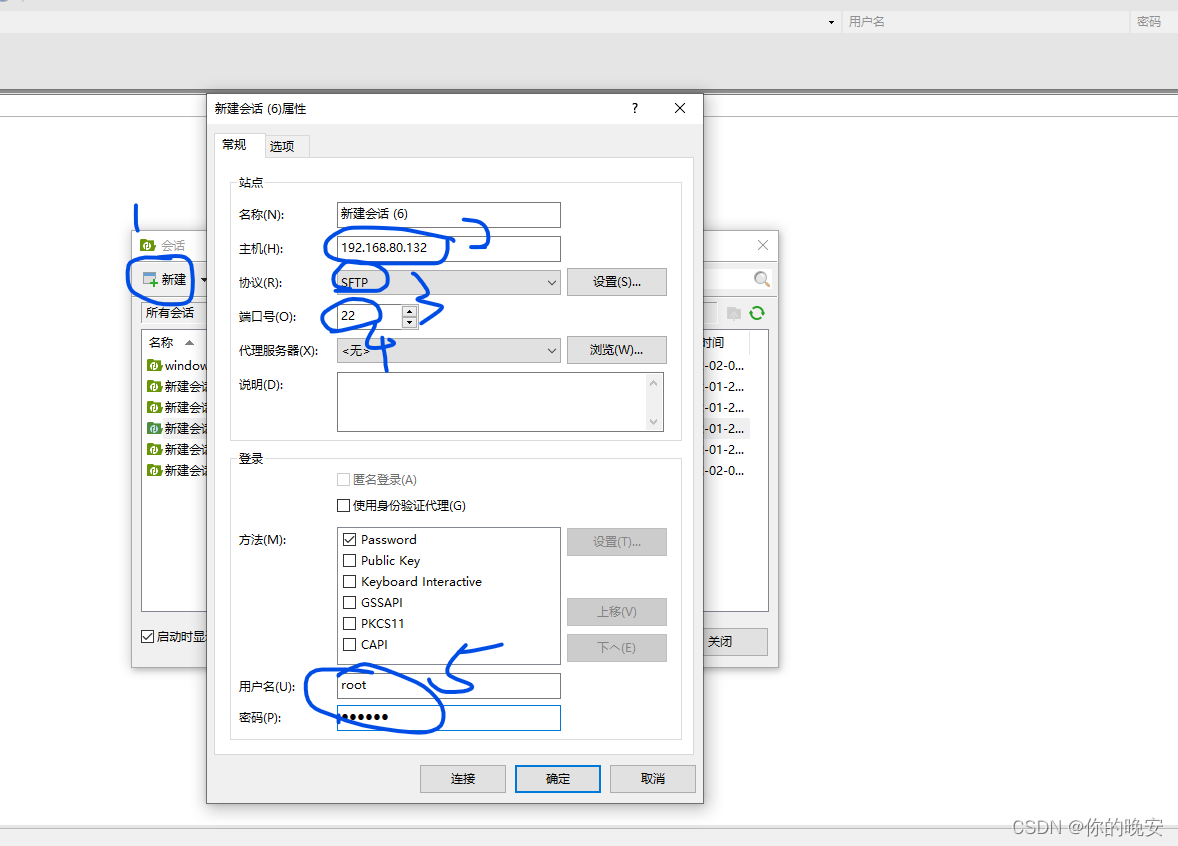Screen dimensions: 1178x846
Task: Click the 设置(T) method settings button
Action: tap(617, 542)
